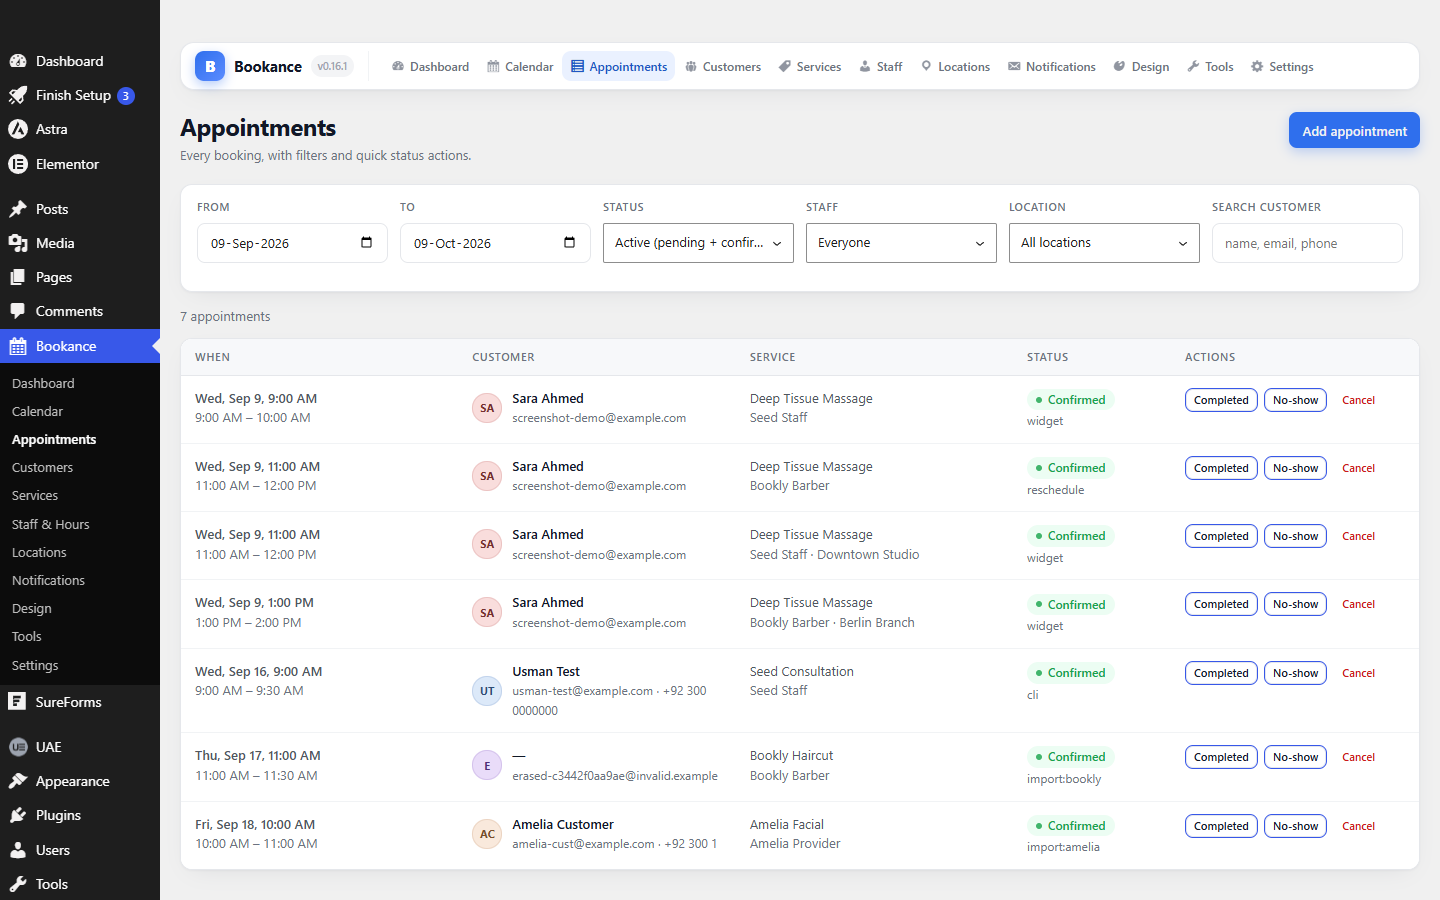
Task: Click the '7 appointments' count text
Action: (225, 316)
